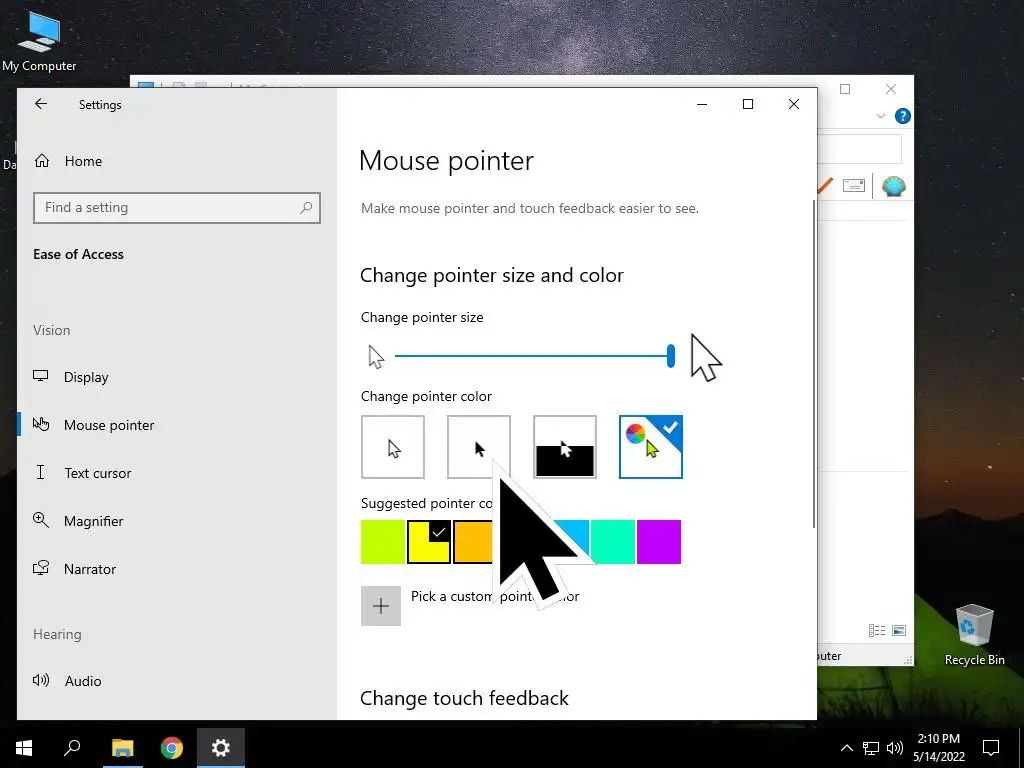The image size is (1024, 768).
Task: Choose the white pointer color option
Action: [x=392, y=447]
